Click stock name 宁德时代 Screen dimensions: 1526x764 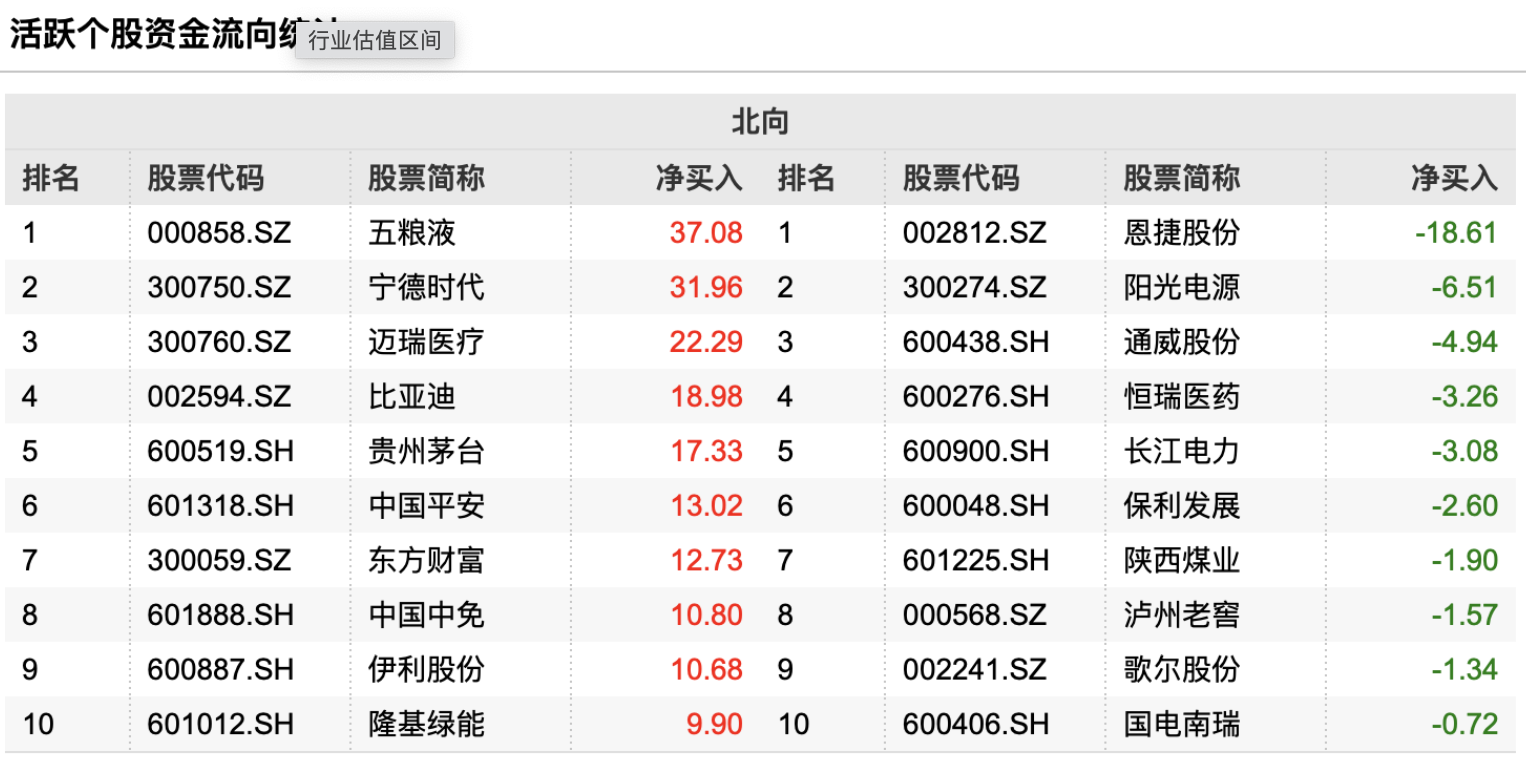[x=426, y=288]
